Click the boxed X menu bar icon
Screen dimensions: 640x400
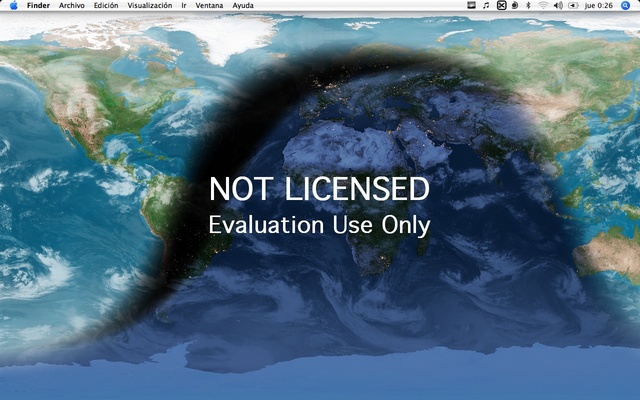pyautogui.click(x=502, y=5)
